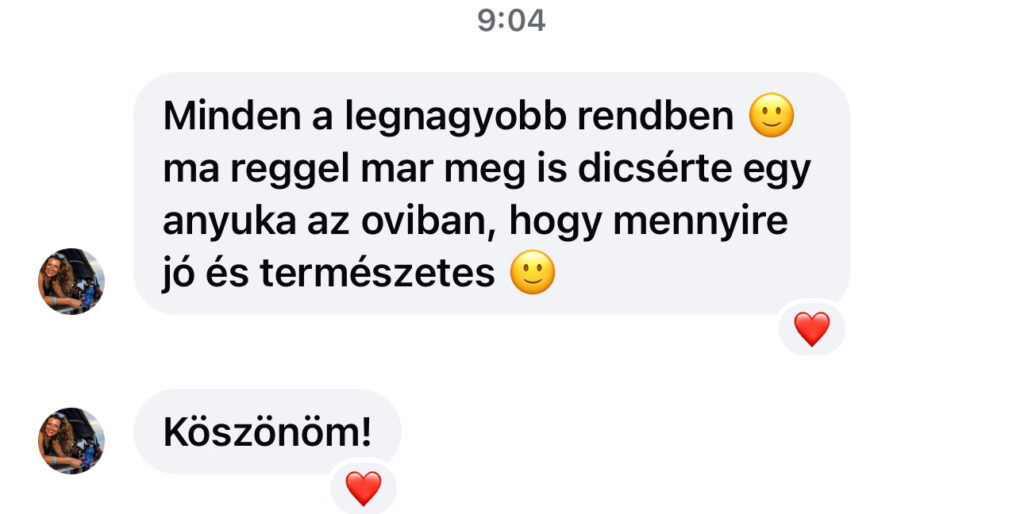
Task: Click the word "oviban" in the message
Action: [x=430, y=221]
